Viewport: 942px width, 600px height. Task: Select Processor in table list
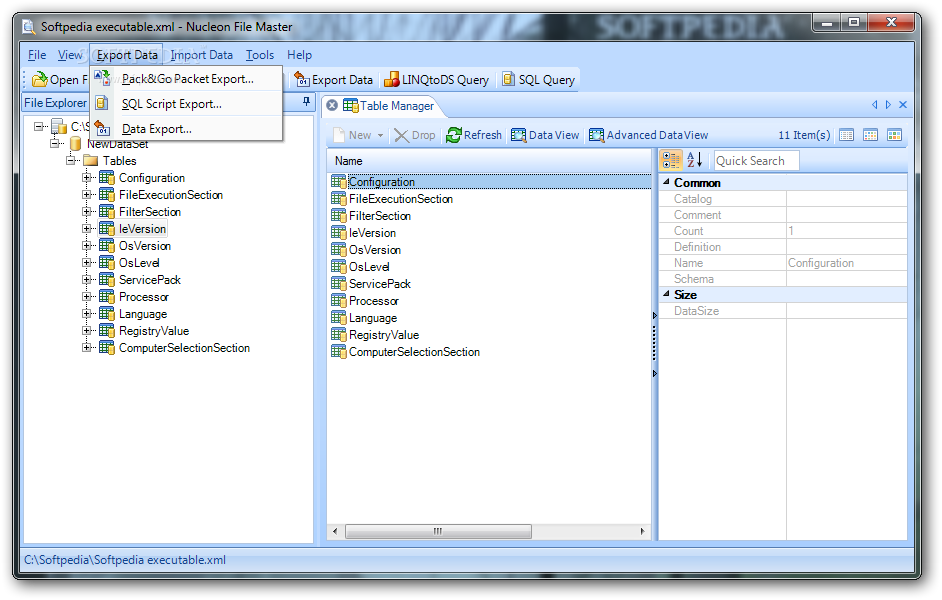click(374, 301)
